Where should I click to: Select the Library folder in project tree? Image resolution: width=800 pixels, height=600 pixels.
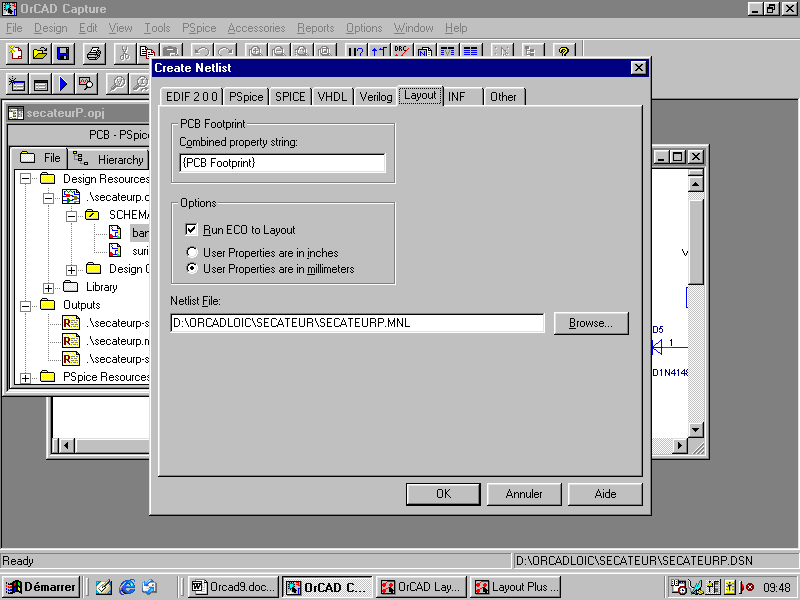coord(102,287)
